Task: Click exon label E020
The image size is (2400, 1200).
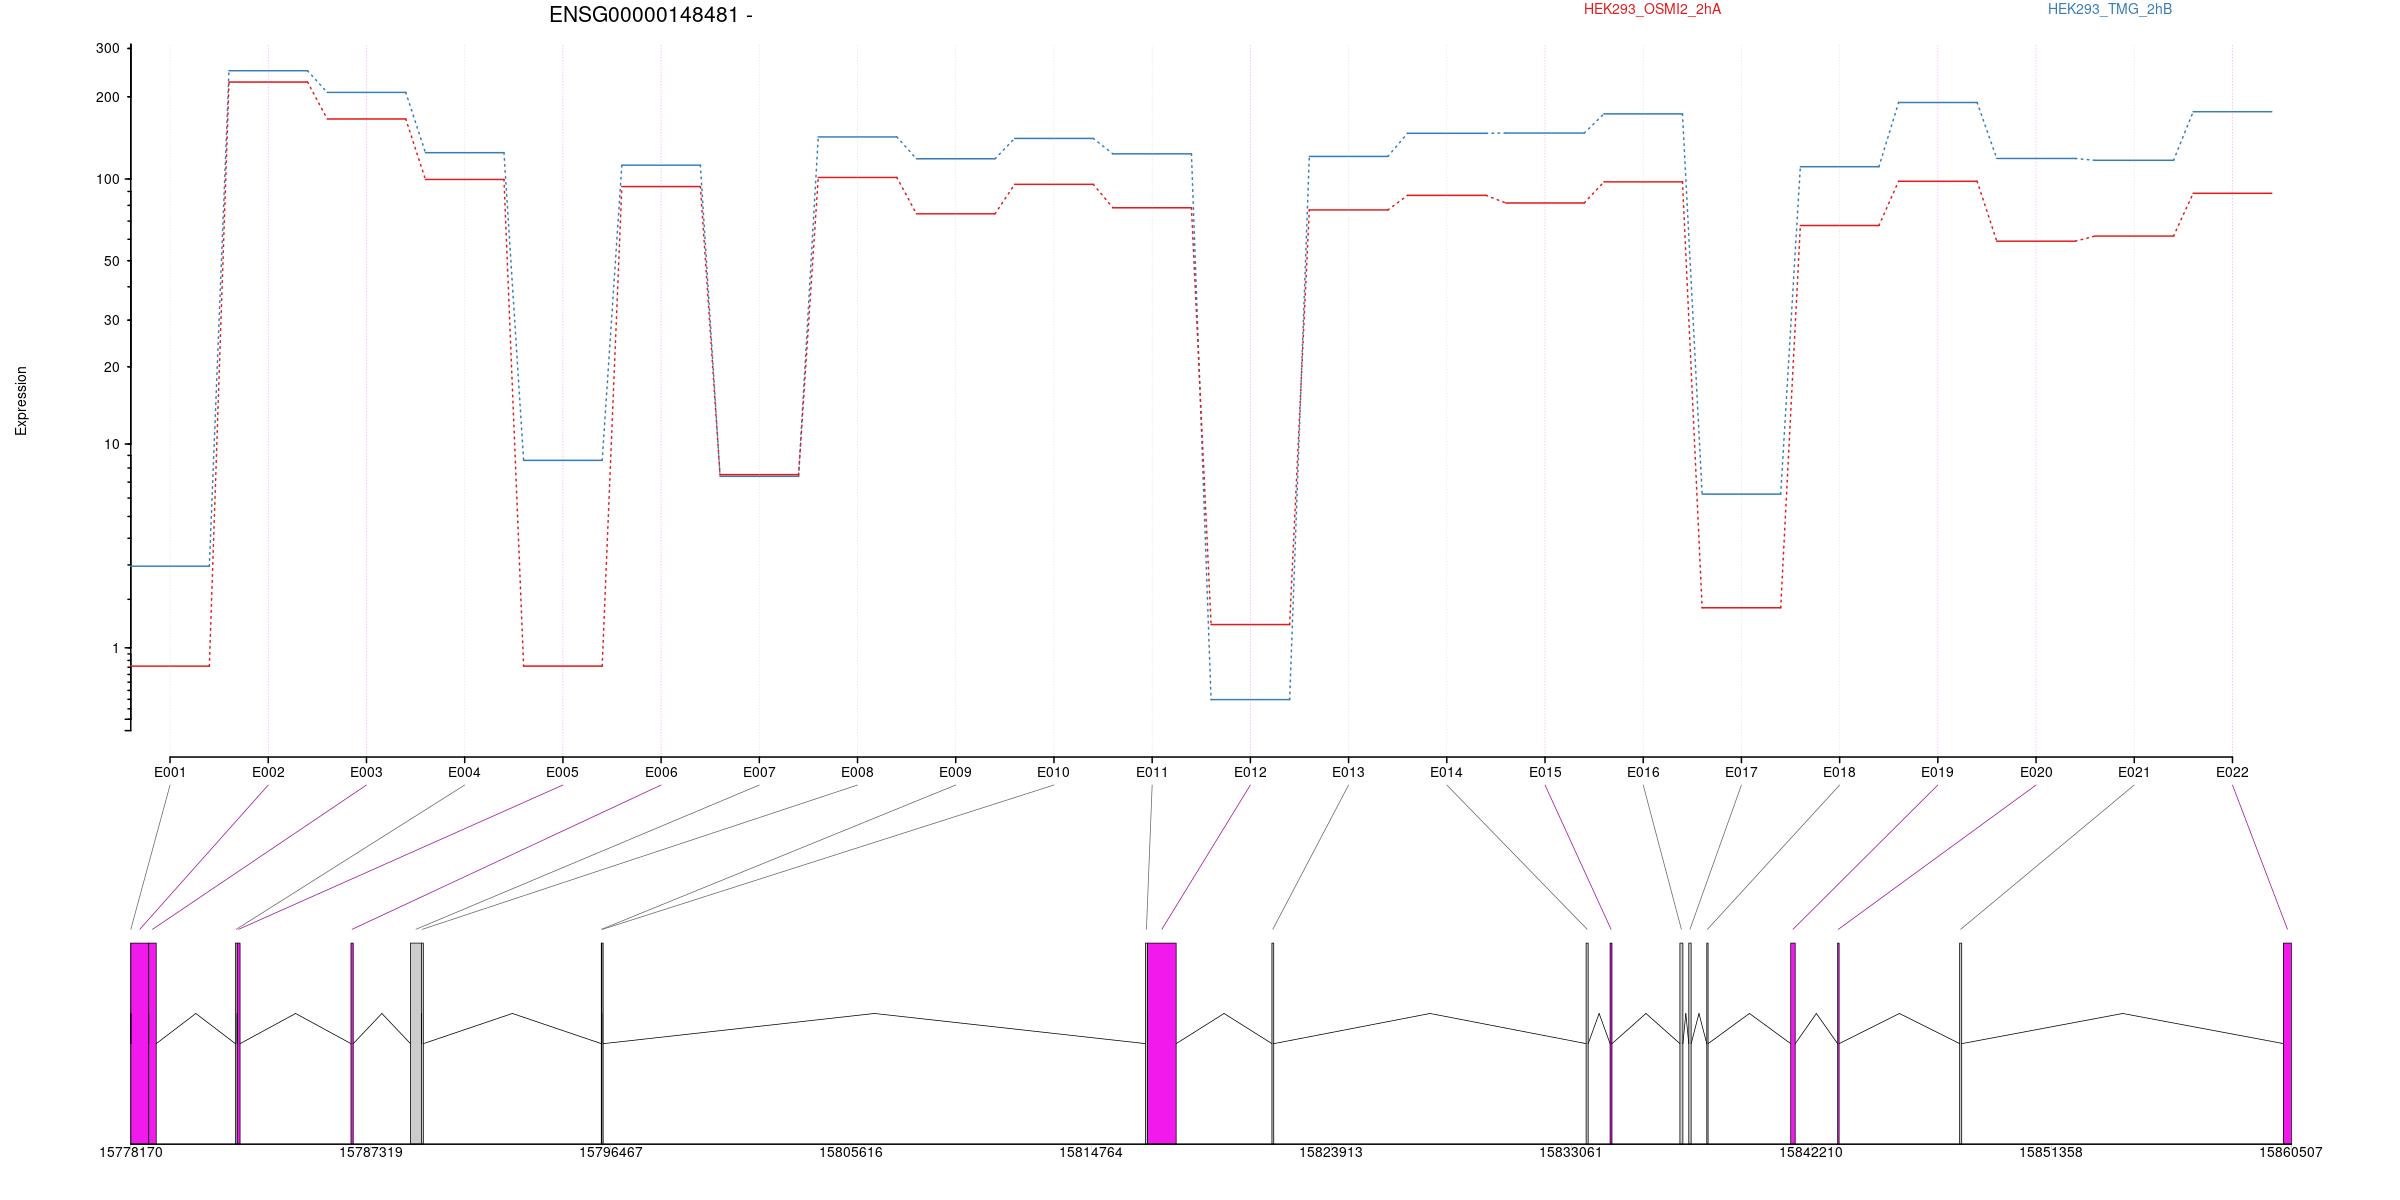Action: pyautogui.click(x=2036, y=772)
